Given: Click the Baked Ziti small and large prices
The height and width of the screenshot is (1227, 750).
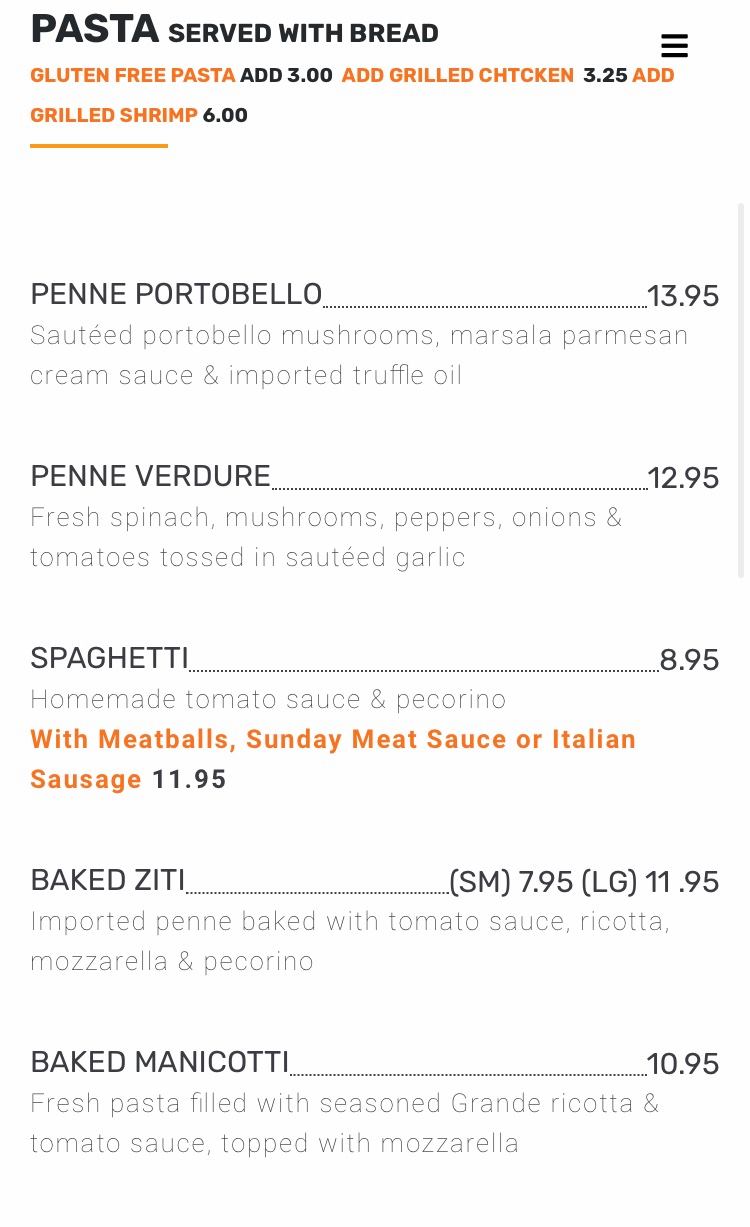Looking at the screenshot, I should click(x=584, y=882).
